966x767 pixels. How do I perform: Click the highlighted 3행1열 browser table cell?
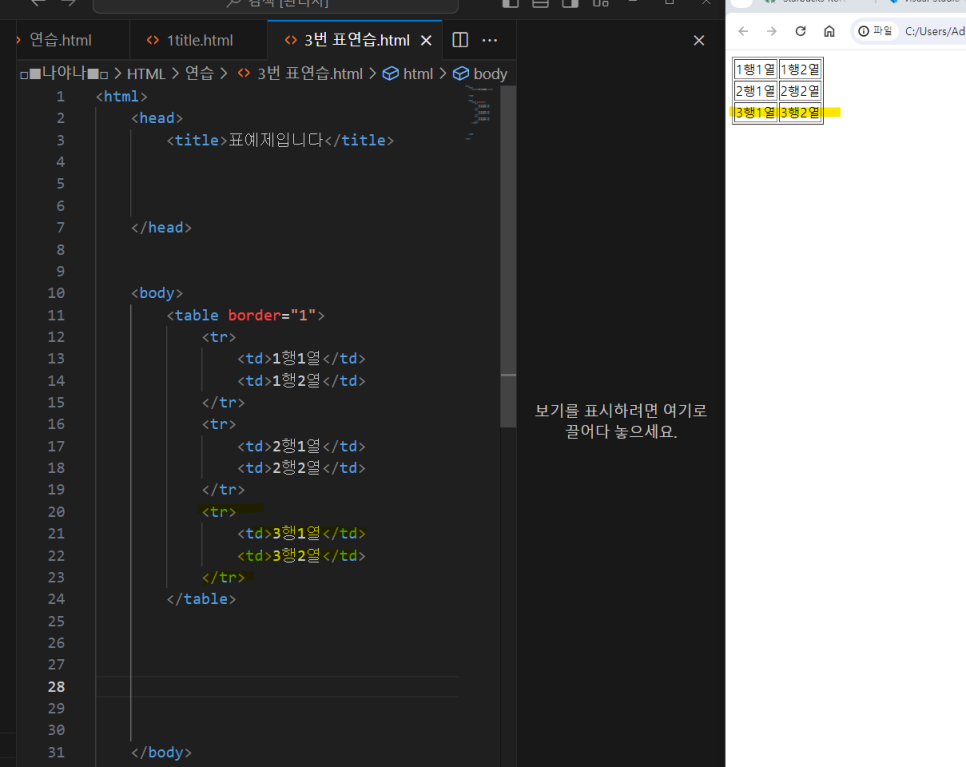point(755,113)
